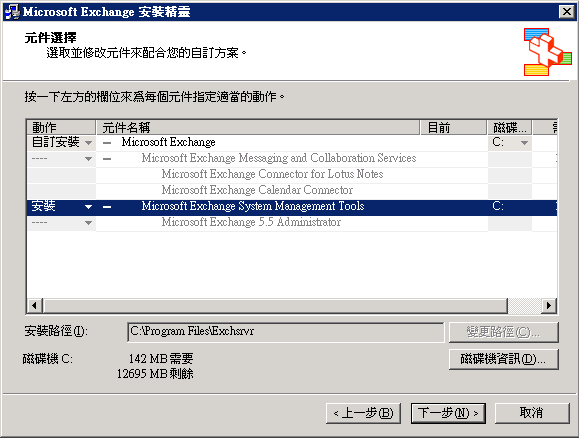Click the 變更路徑(C) button
Viewport: 579px width, 438px height.
click(x=504, y=332)
